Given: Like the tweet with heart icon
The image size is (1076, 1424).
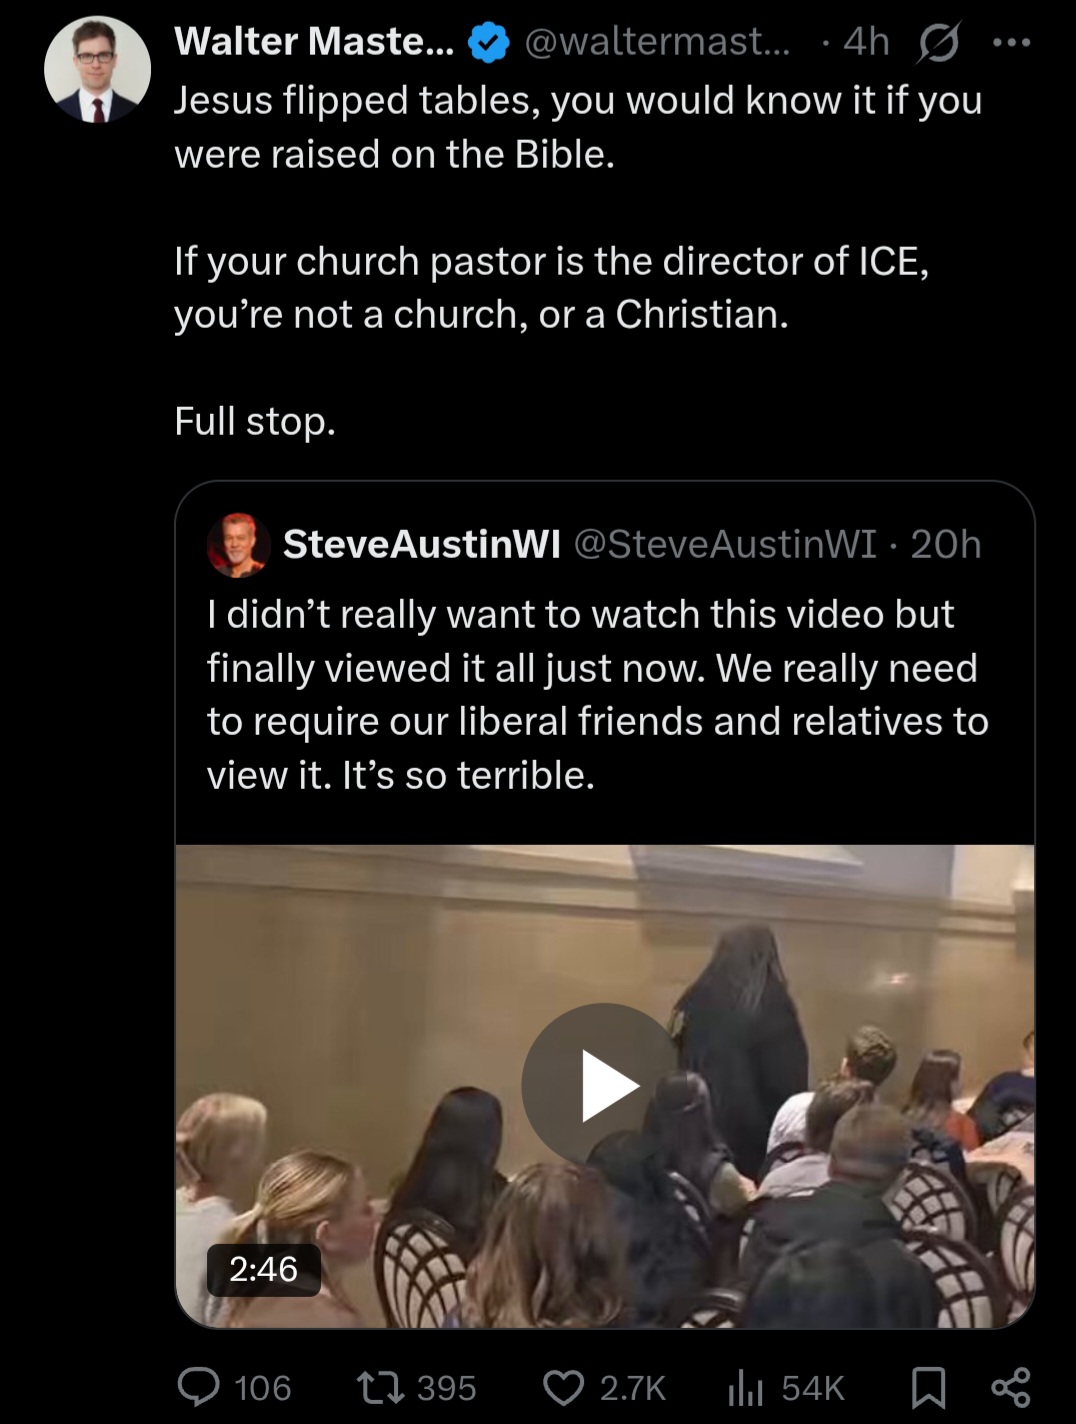Looking at the screenshot, I should (563, 1387).
